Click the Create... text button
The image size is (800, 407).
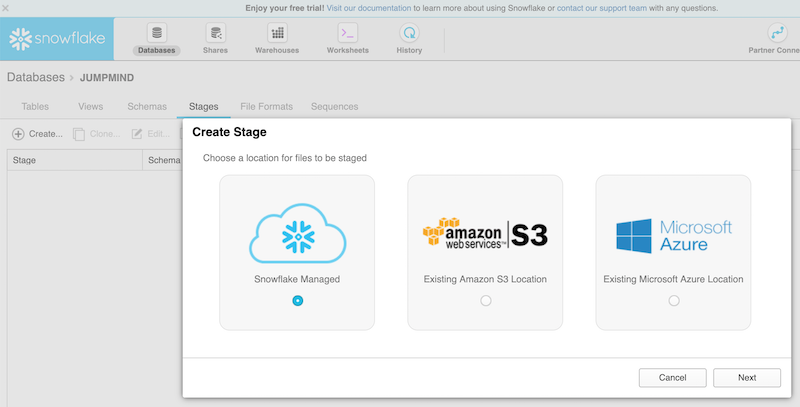pos(46,134)
